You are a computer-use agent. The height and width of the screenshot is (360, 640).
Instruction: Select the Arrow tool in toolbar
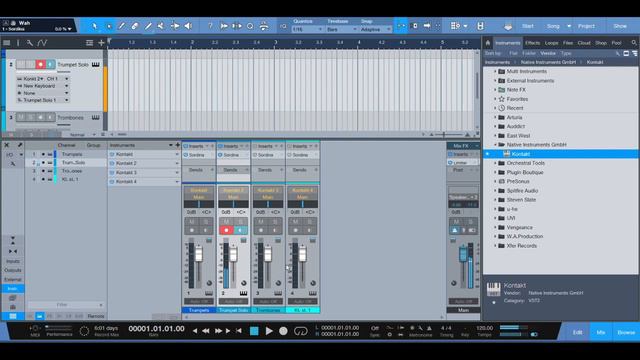[95, 26]
